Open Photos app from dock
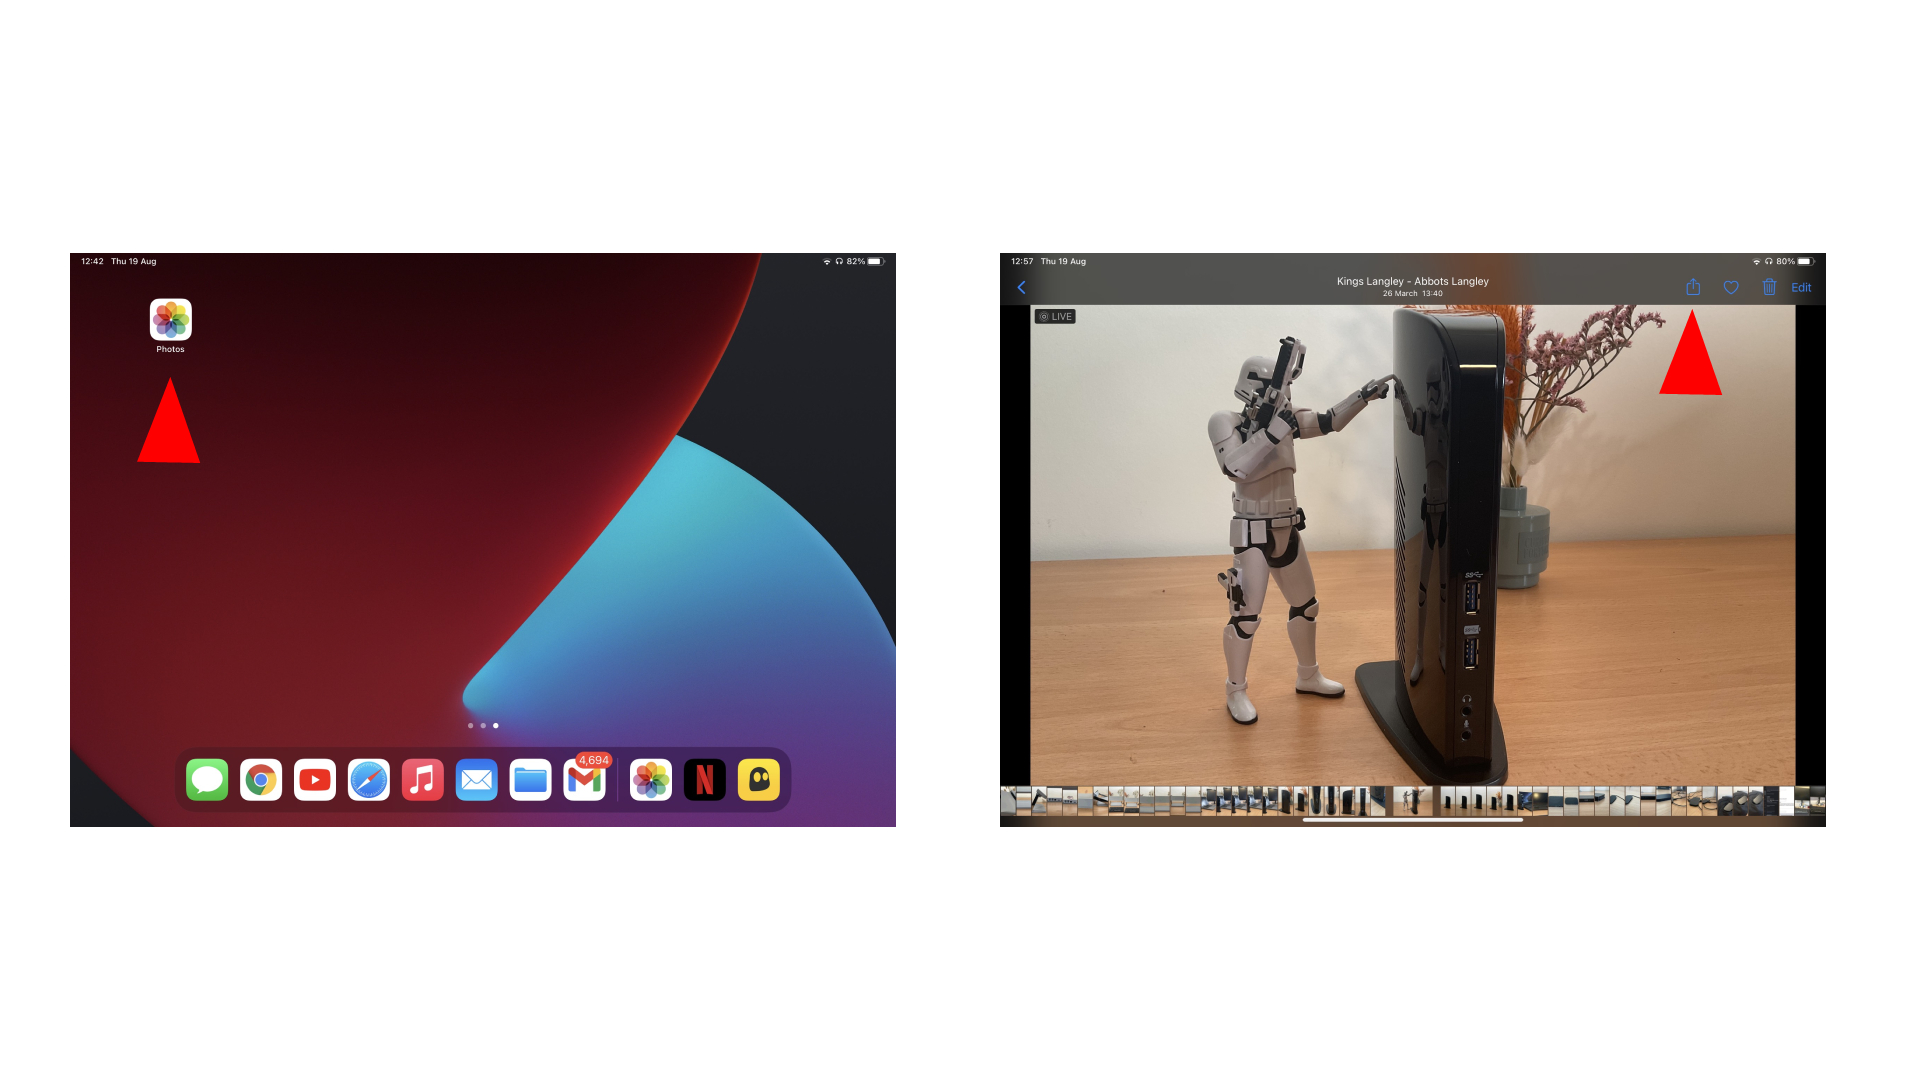 tap(650, 779)
